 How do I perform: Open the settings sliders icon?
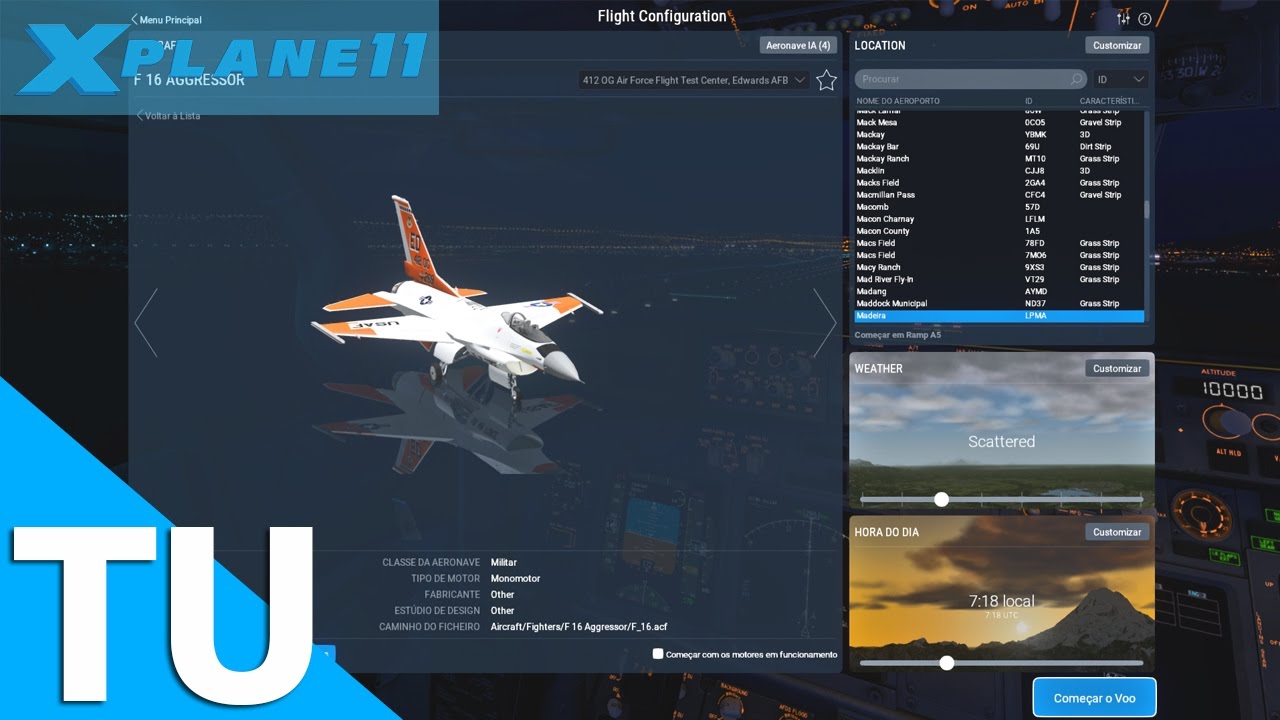click(x=1123, y=19)
